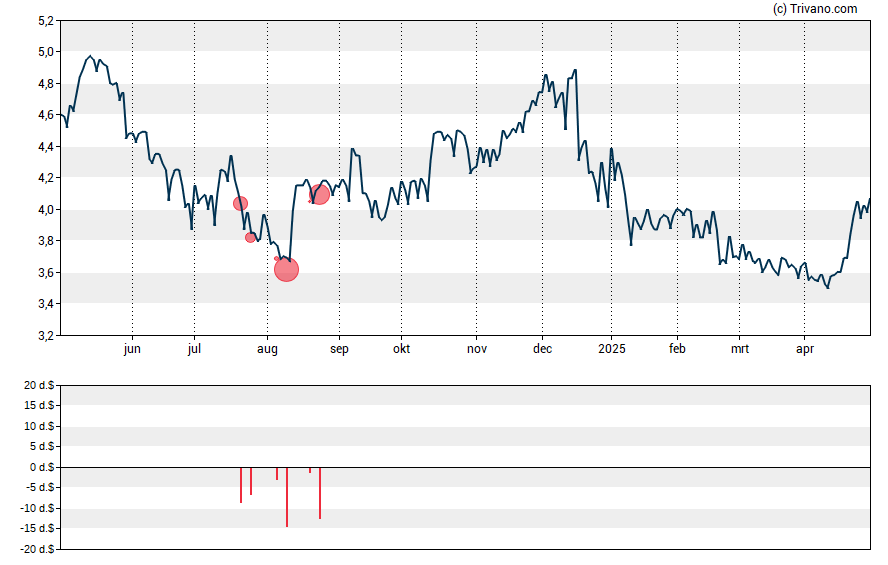
Task: Click the 'sep' month label
Action: 339,349
